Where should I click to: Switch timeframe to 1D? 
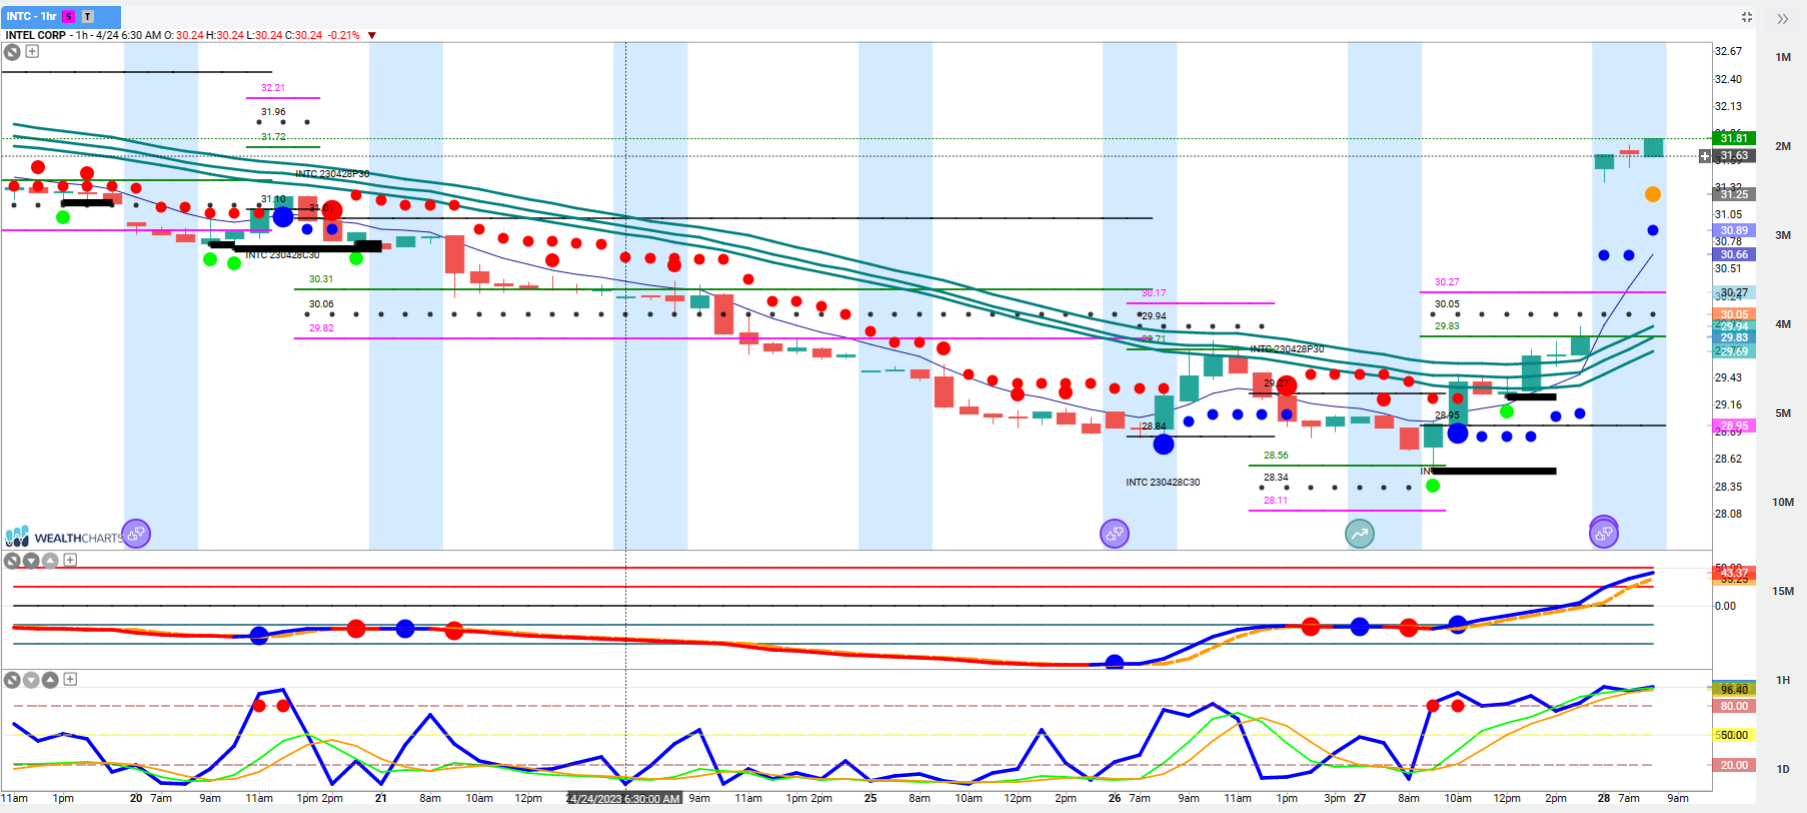click(x=1783, y=769)
